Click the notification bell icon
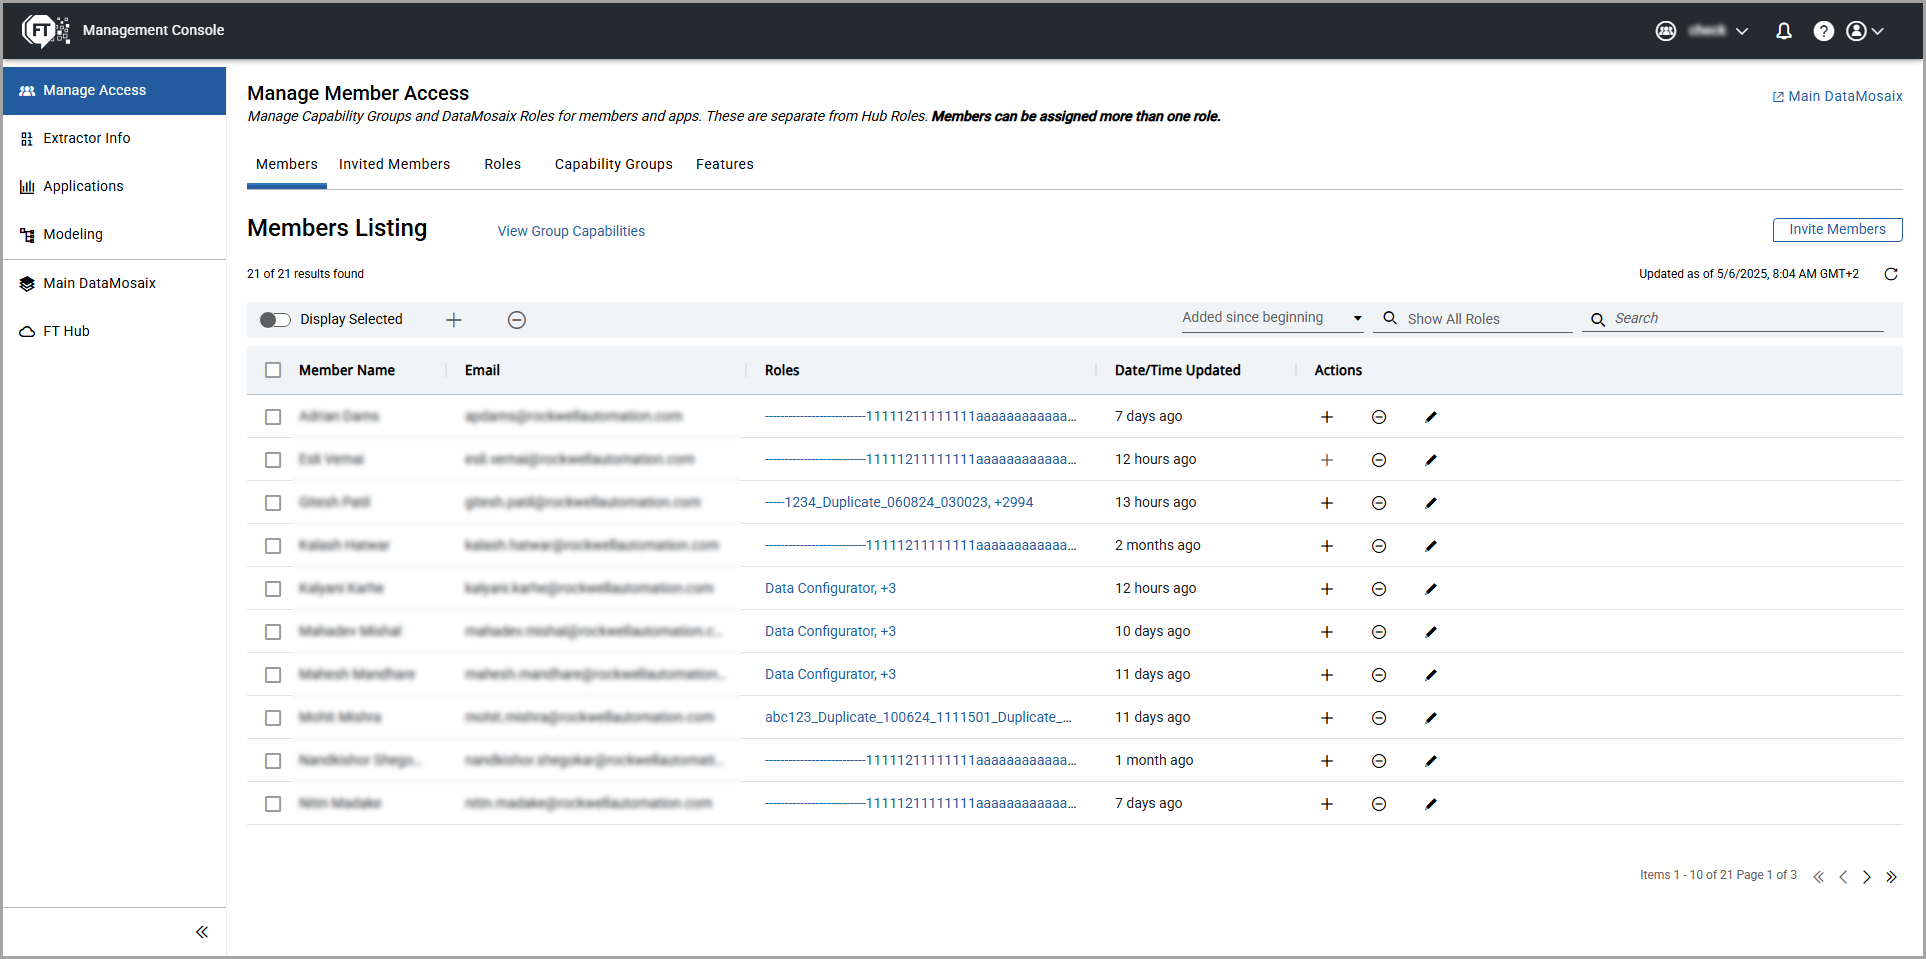The width and height of the screenshot is (1926, 959). tap(1783, 31)
